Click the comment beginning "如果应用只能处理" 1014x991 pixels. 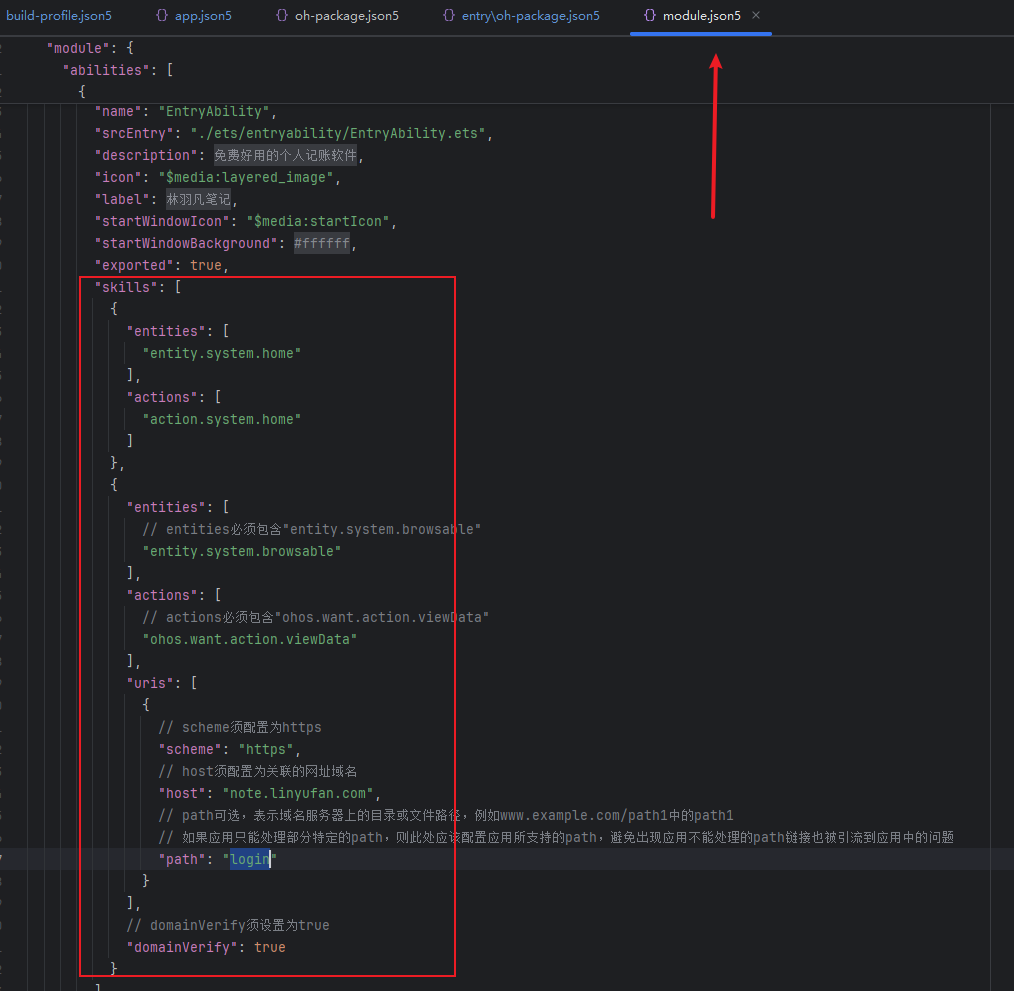point(556,837)
